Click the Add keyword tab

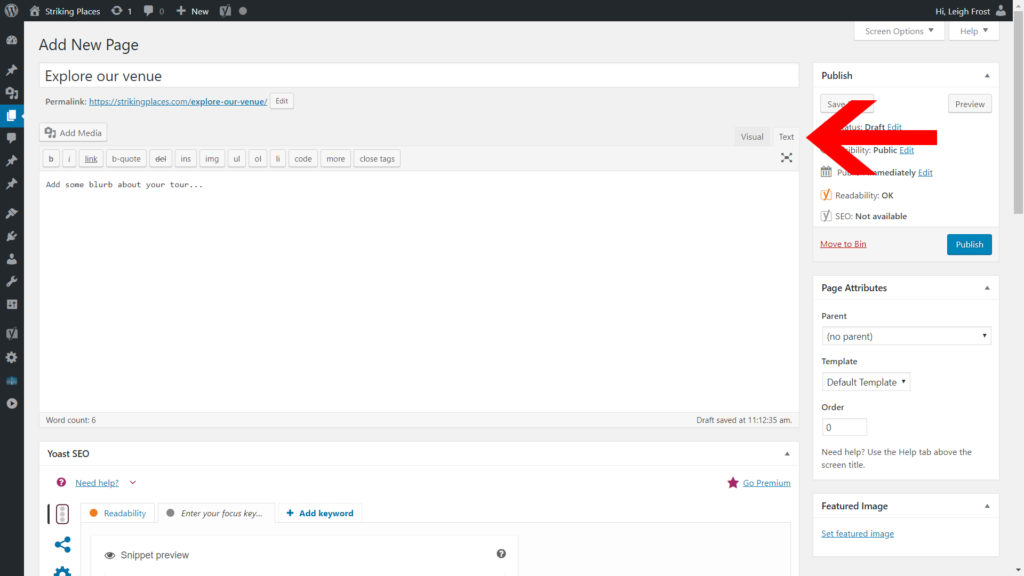tap(320, 513)
